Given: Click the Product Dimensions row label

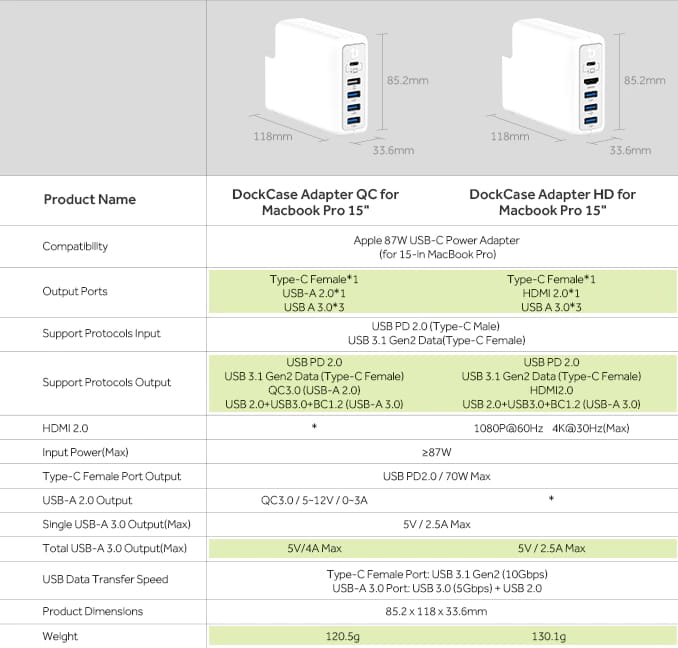Looking at the screenshot, I should click(x=93, y=611).
